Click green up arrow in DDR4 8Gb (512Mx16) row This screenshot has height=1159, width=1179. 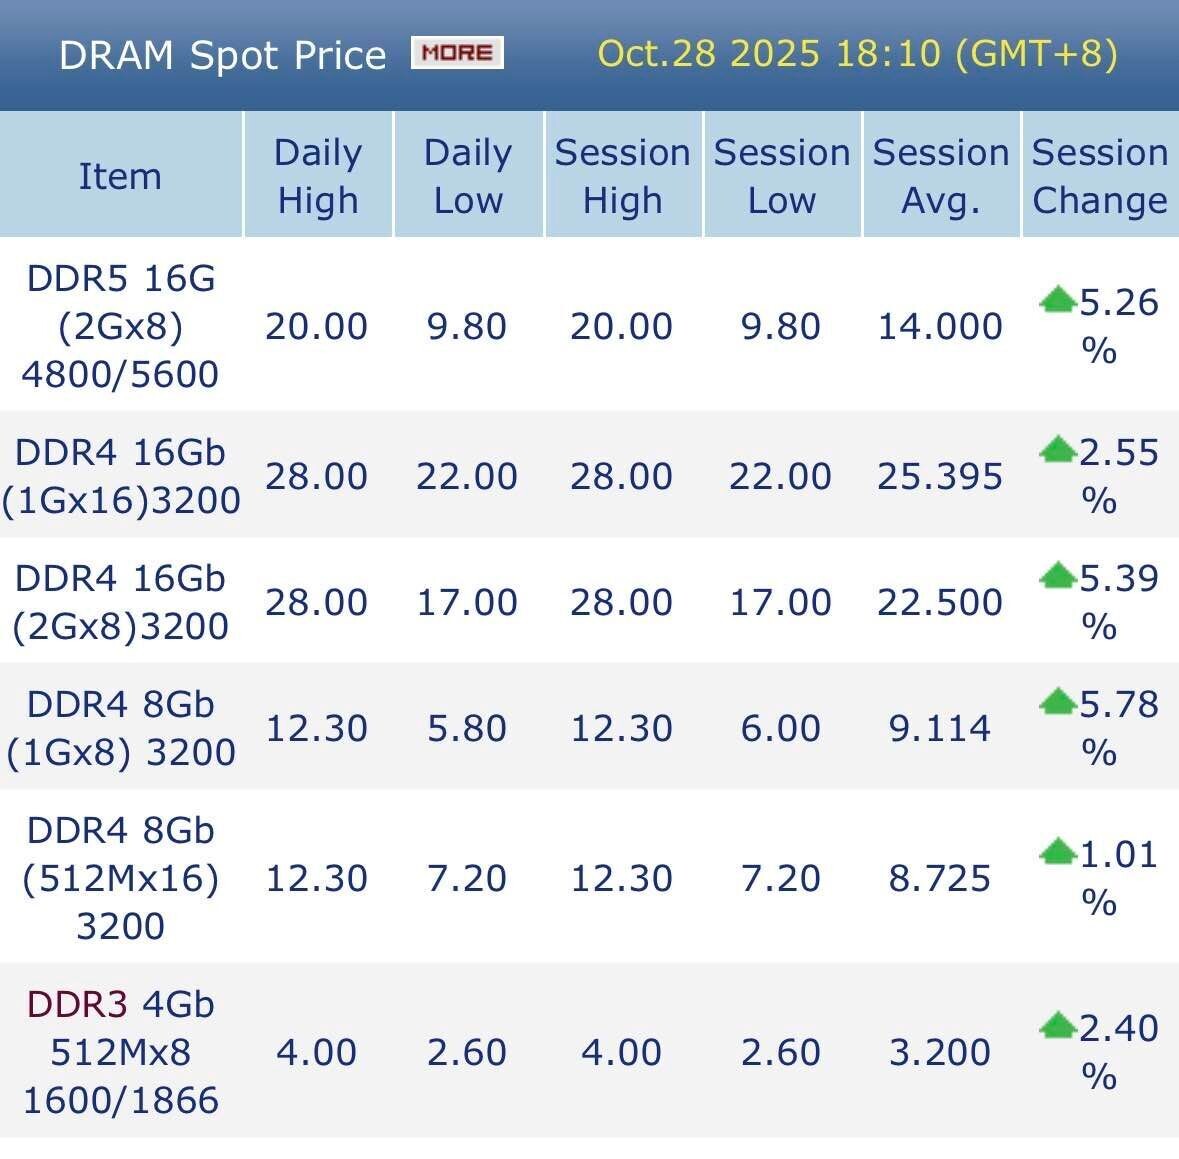click(1057, 852)
